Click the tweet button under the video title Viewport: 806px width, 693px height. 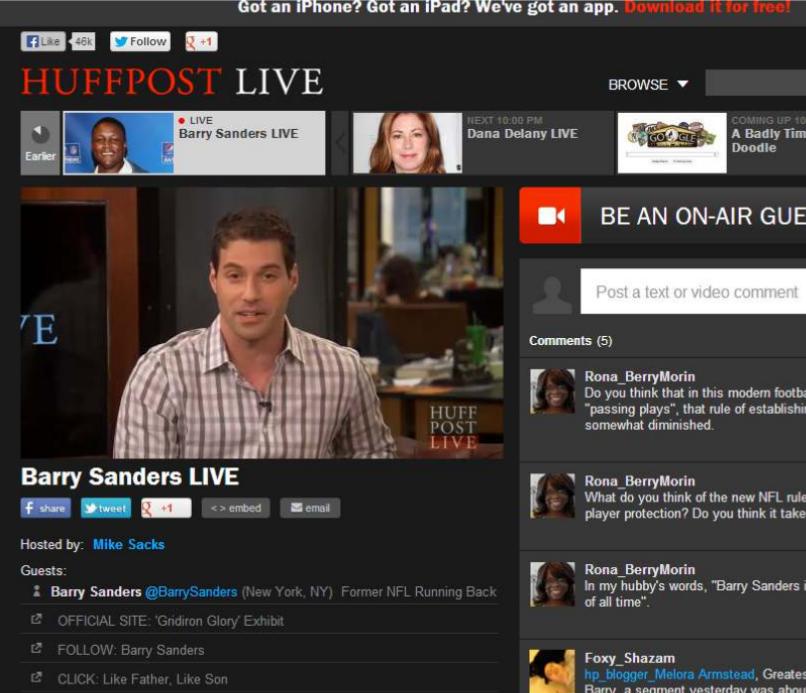pyautogui.click(x=106, y=508)
